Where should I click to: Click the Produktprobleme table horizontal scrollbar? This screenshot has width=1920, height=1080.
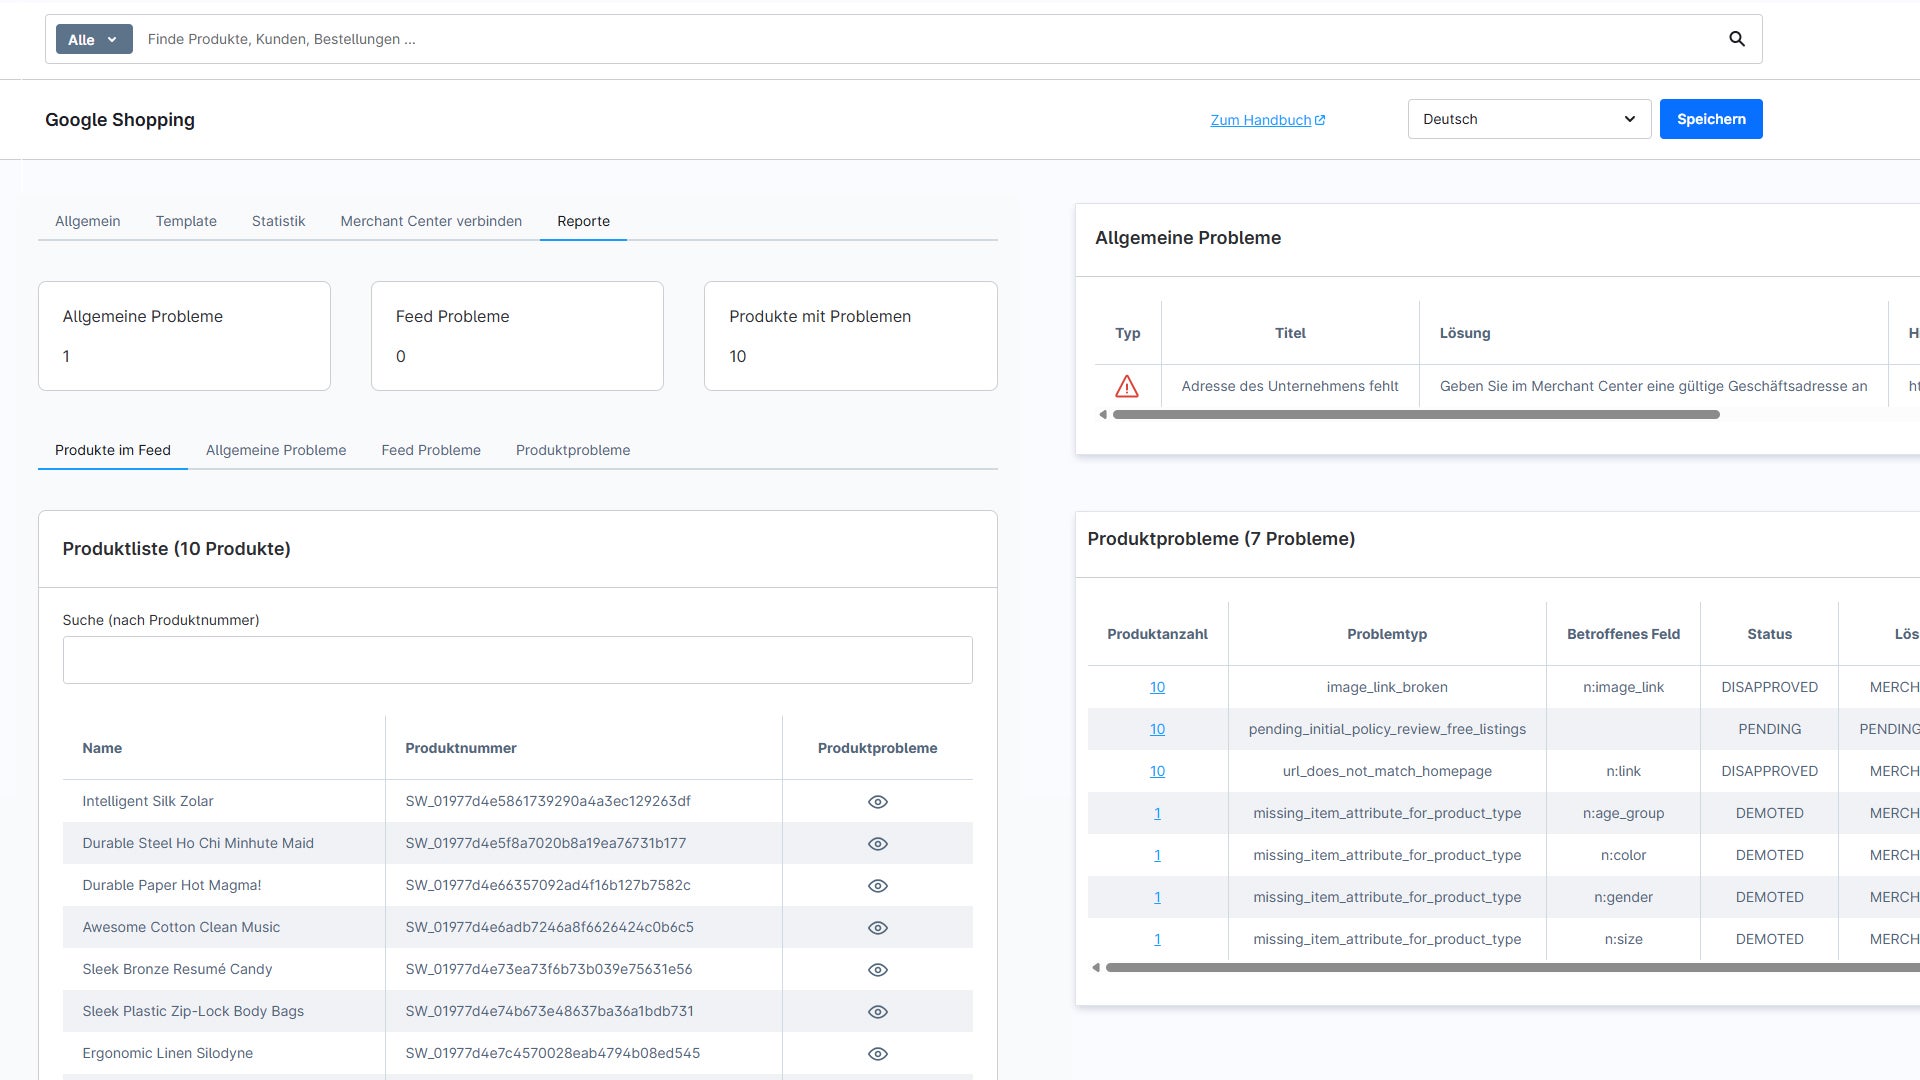(1512, 967)
